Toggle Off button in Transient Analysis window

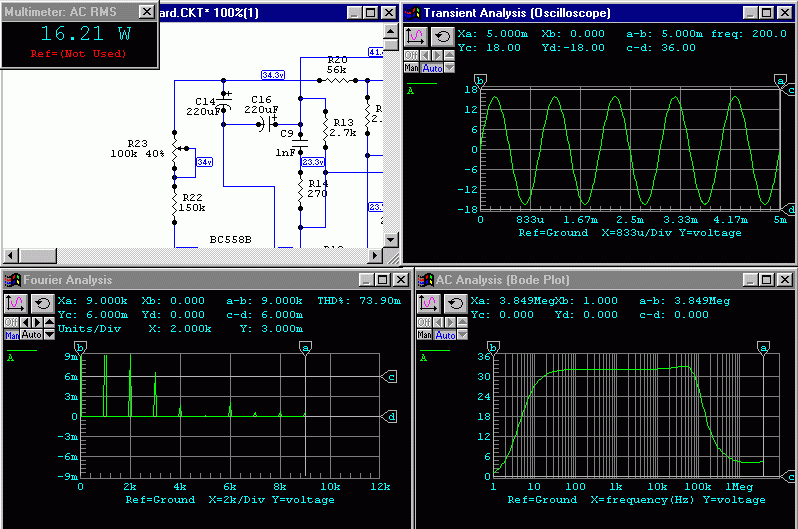click(411, 55)
